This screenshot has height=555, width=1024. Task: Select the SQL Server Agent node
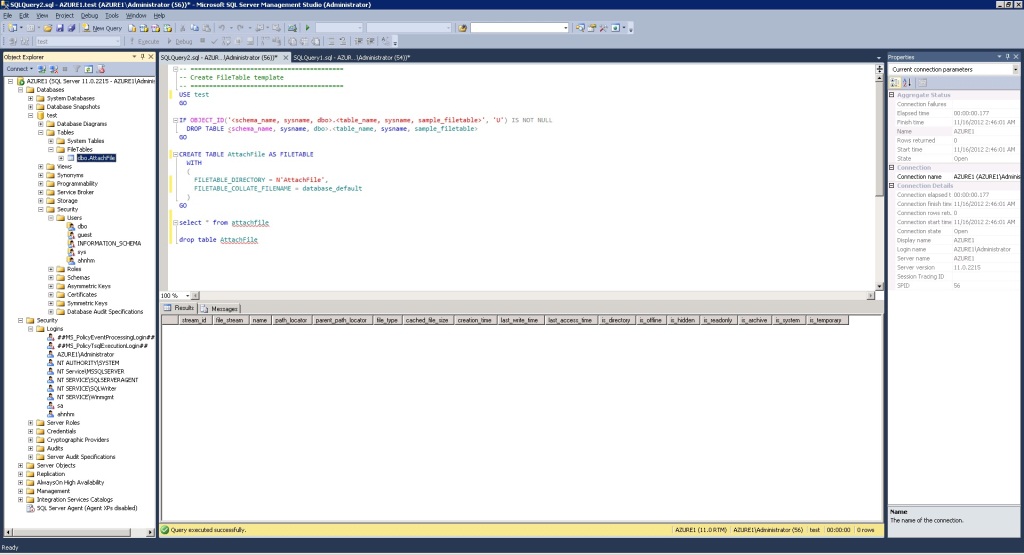86,508
